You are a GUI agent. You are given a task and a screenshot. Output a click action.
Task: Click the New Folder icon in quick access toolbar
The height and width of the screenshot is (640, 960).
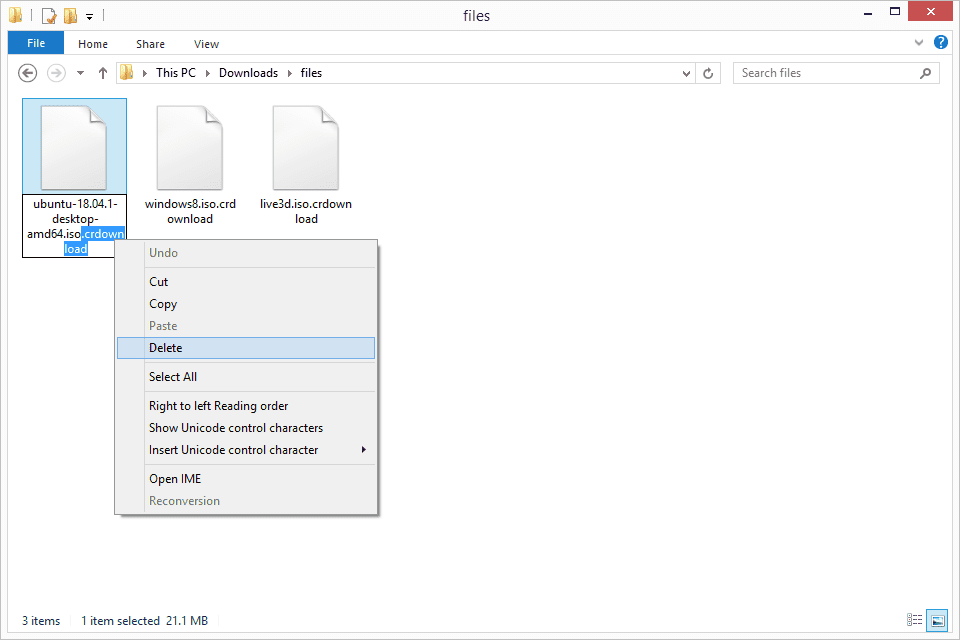70,15
